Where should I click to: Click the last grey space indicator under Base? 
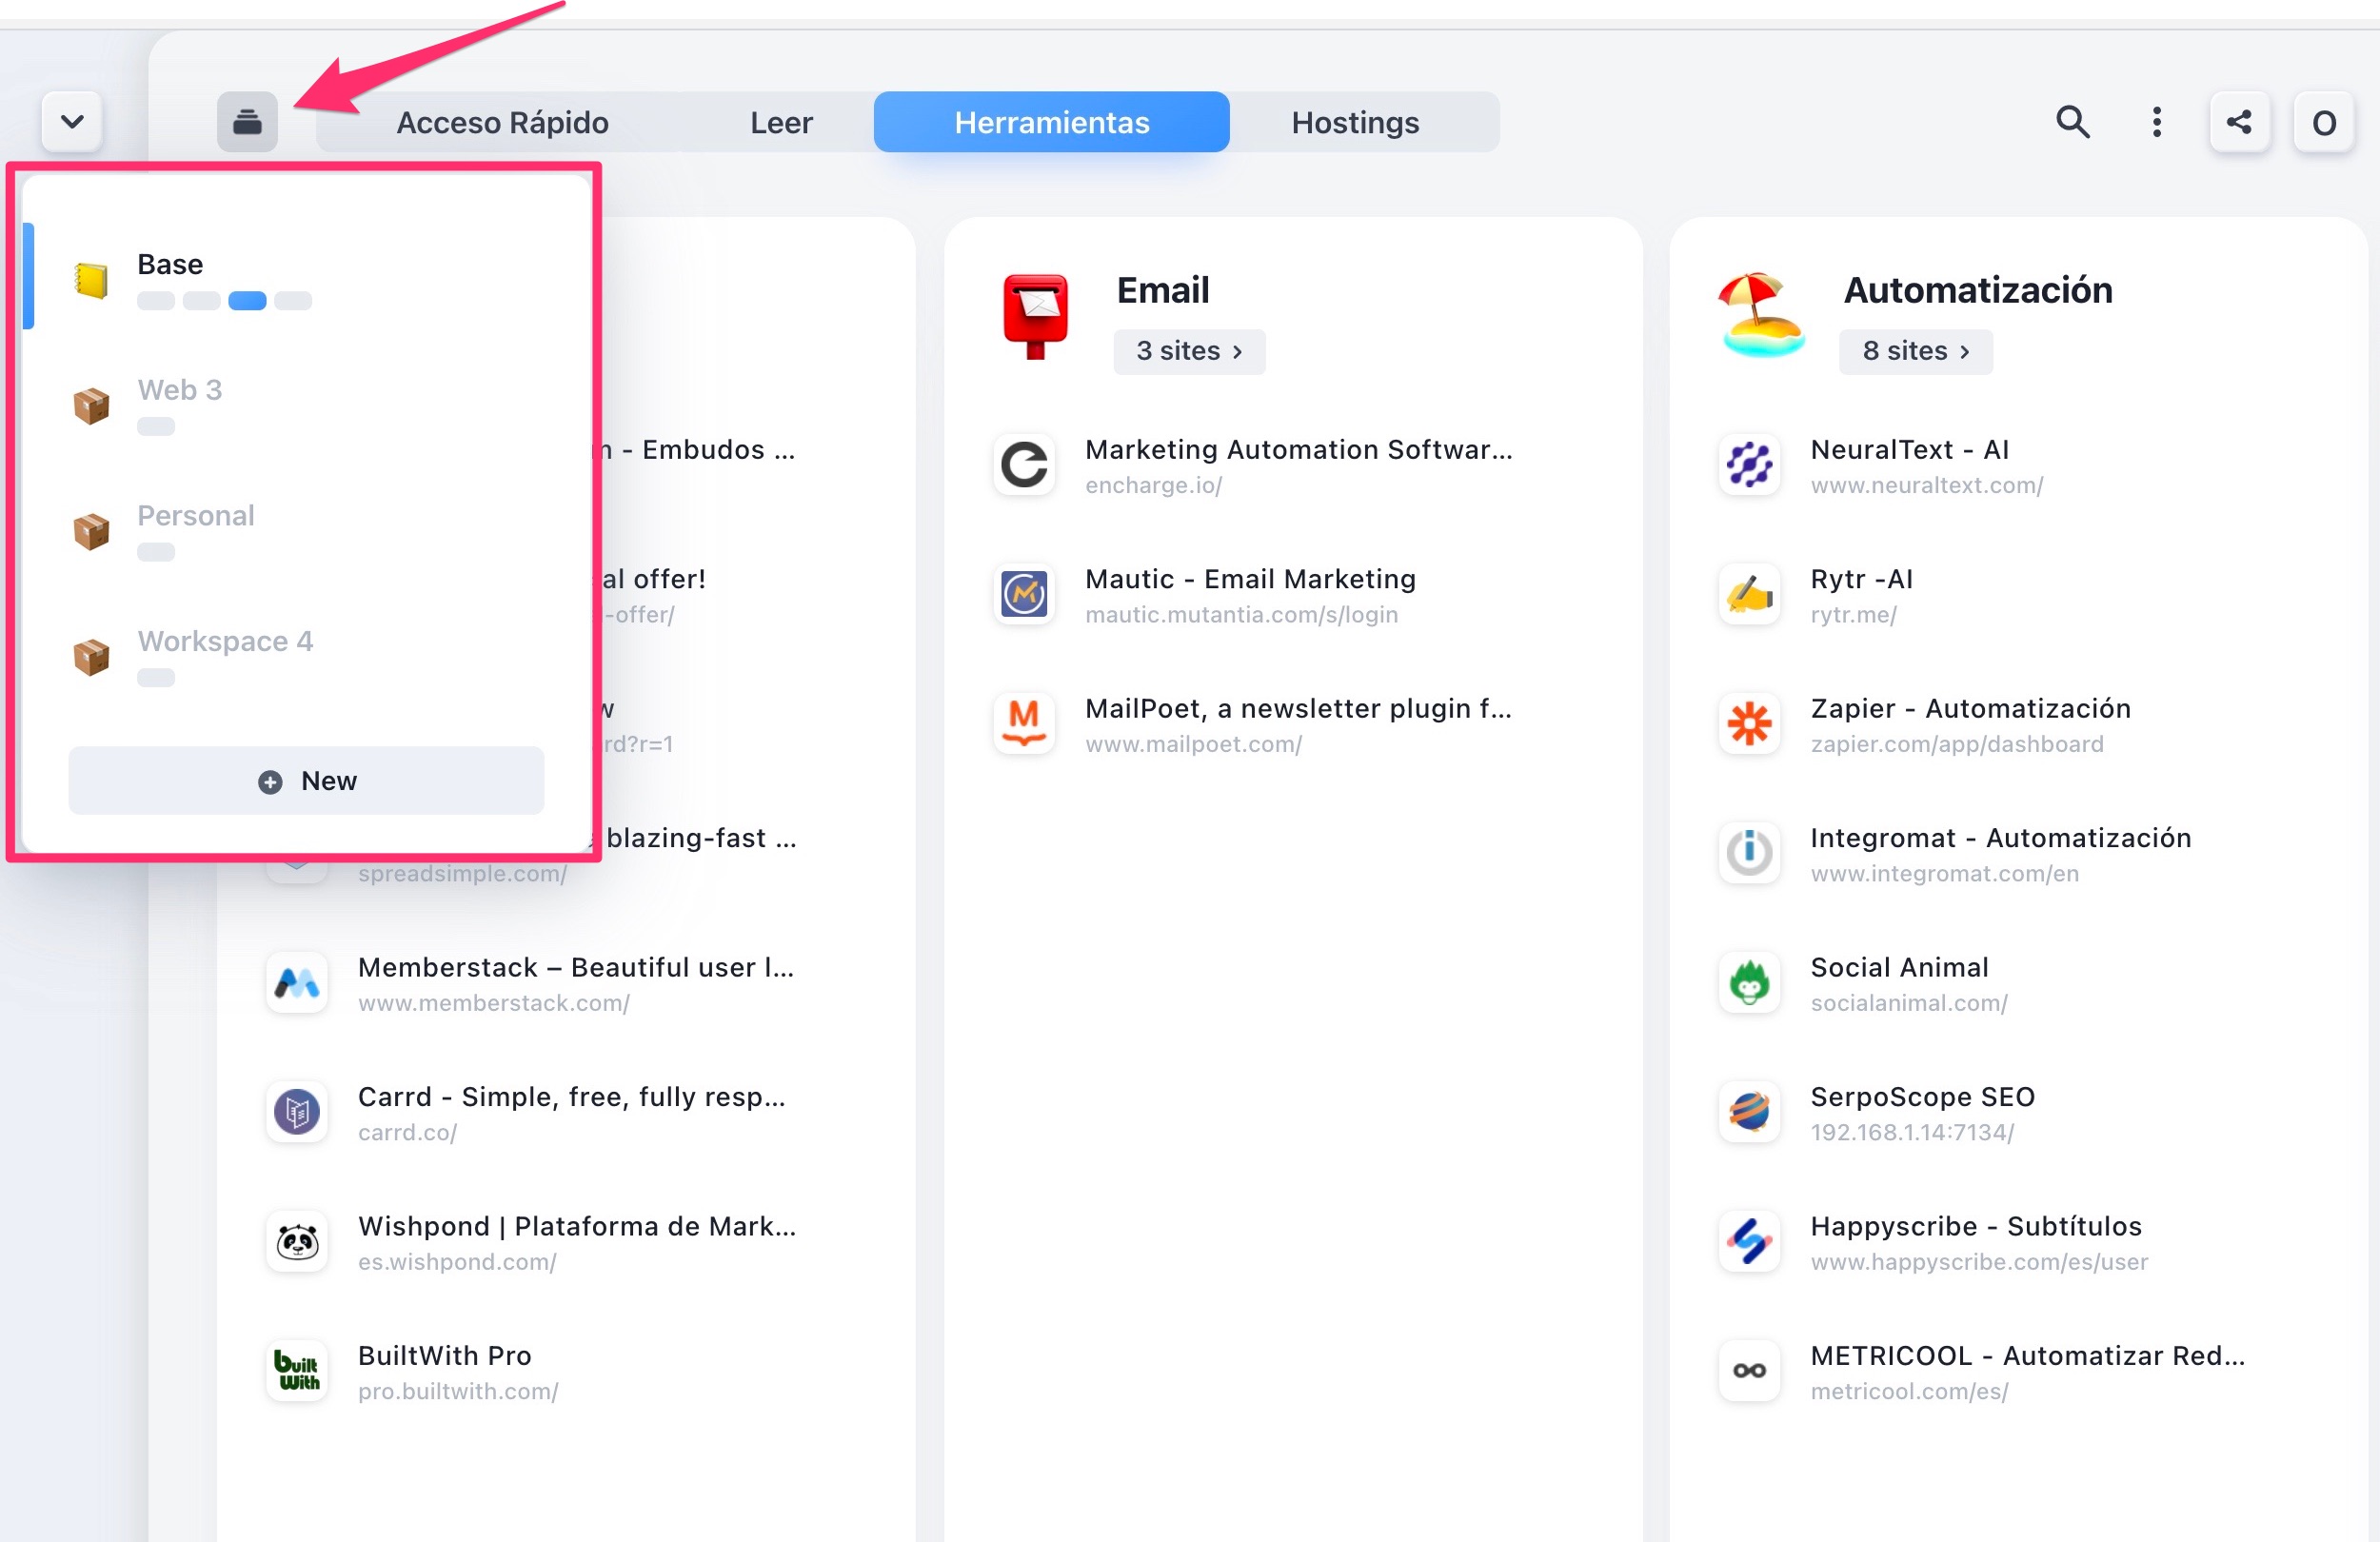293,301
